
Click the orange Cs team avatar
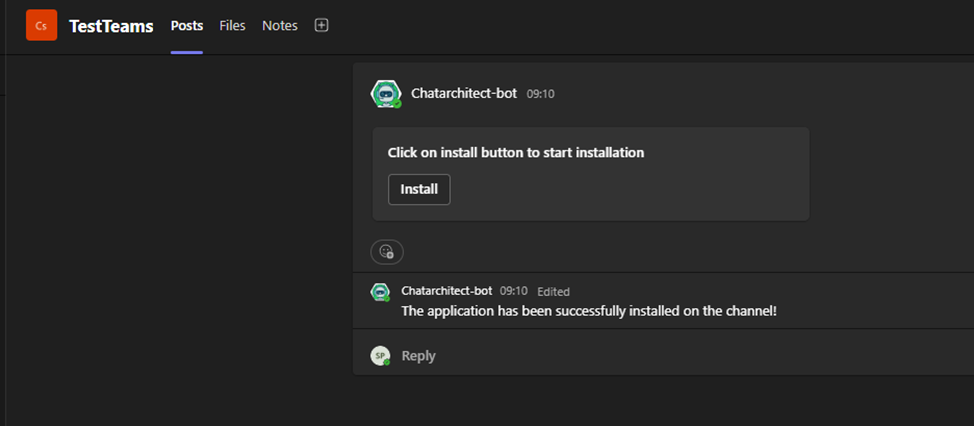point(42,25)
